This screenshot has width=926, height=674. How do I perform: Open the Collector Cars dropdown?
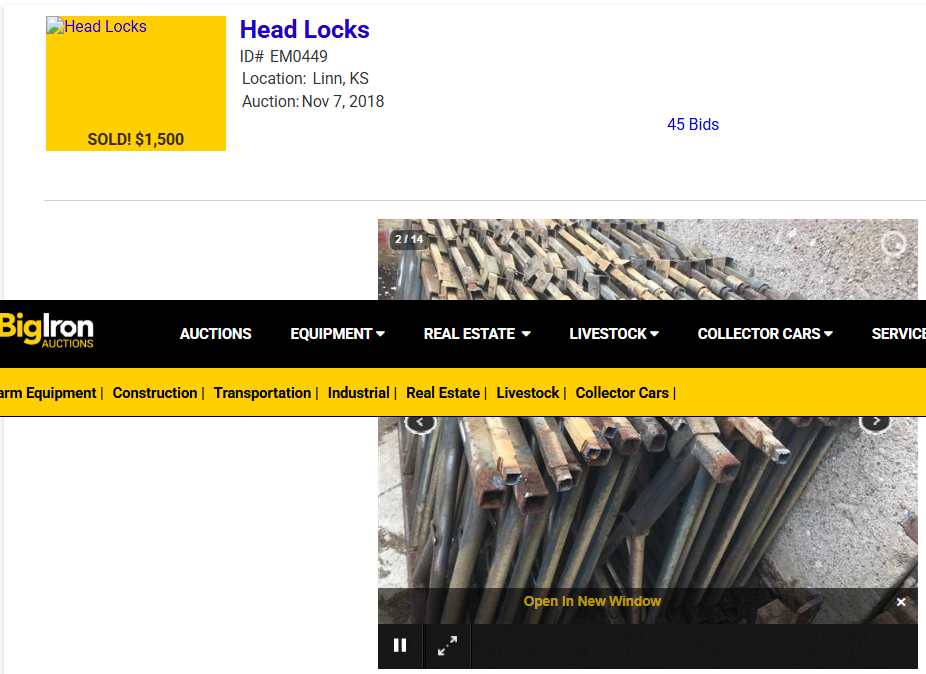point(765,334)
